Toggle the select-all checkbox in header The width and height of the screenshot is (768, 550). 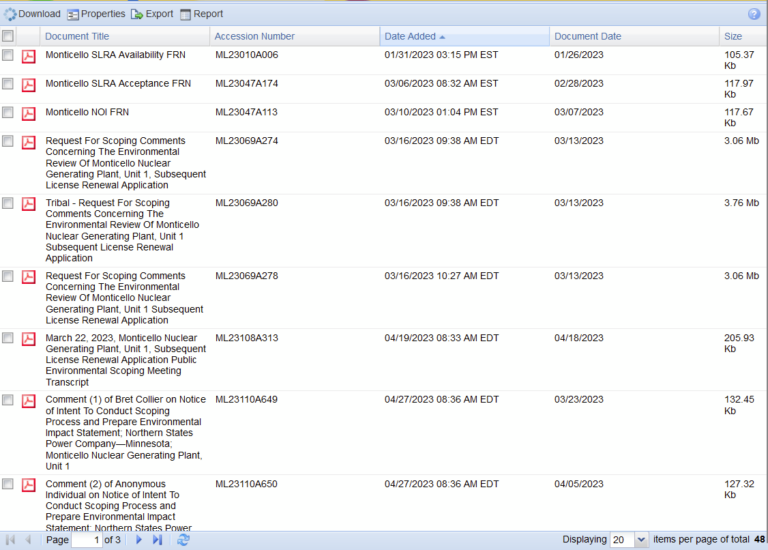8,36
